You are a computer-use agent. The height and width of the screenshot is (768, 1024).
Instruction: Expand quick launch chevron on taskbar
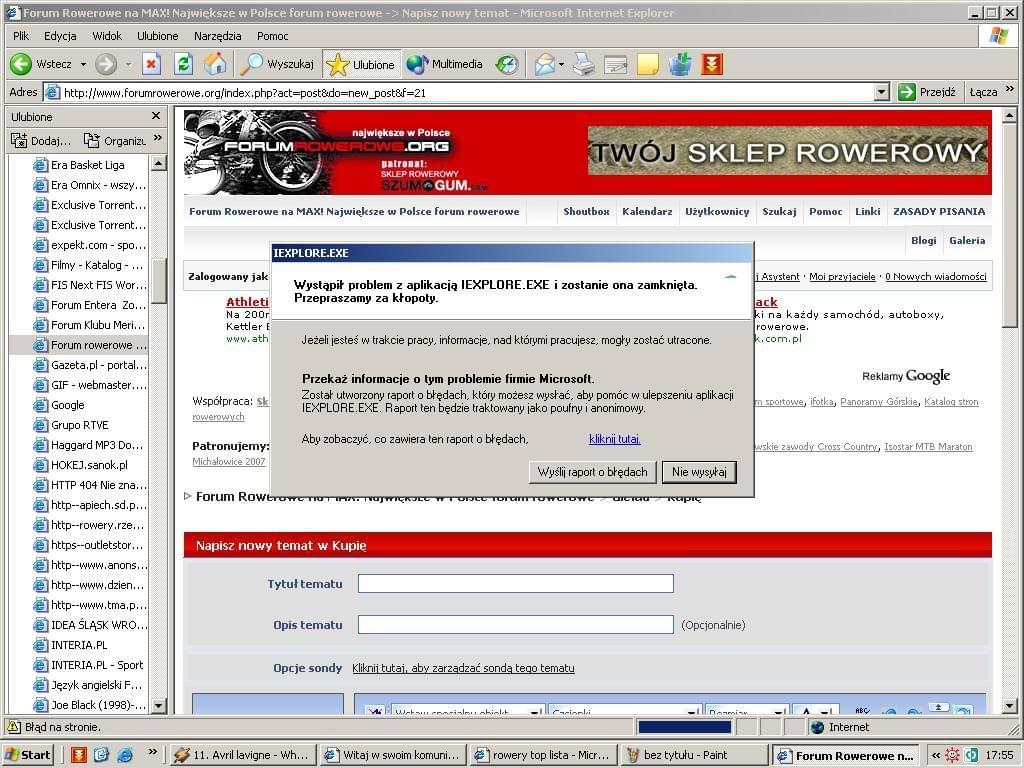coord(152,752)
